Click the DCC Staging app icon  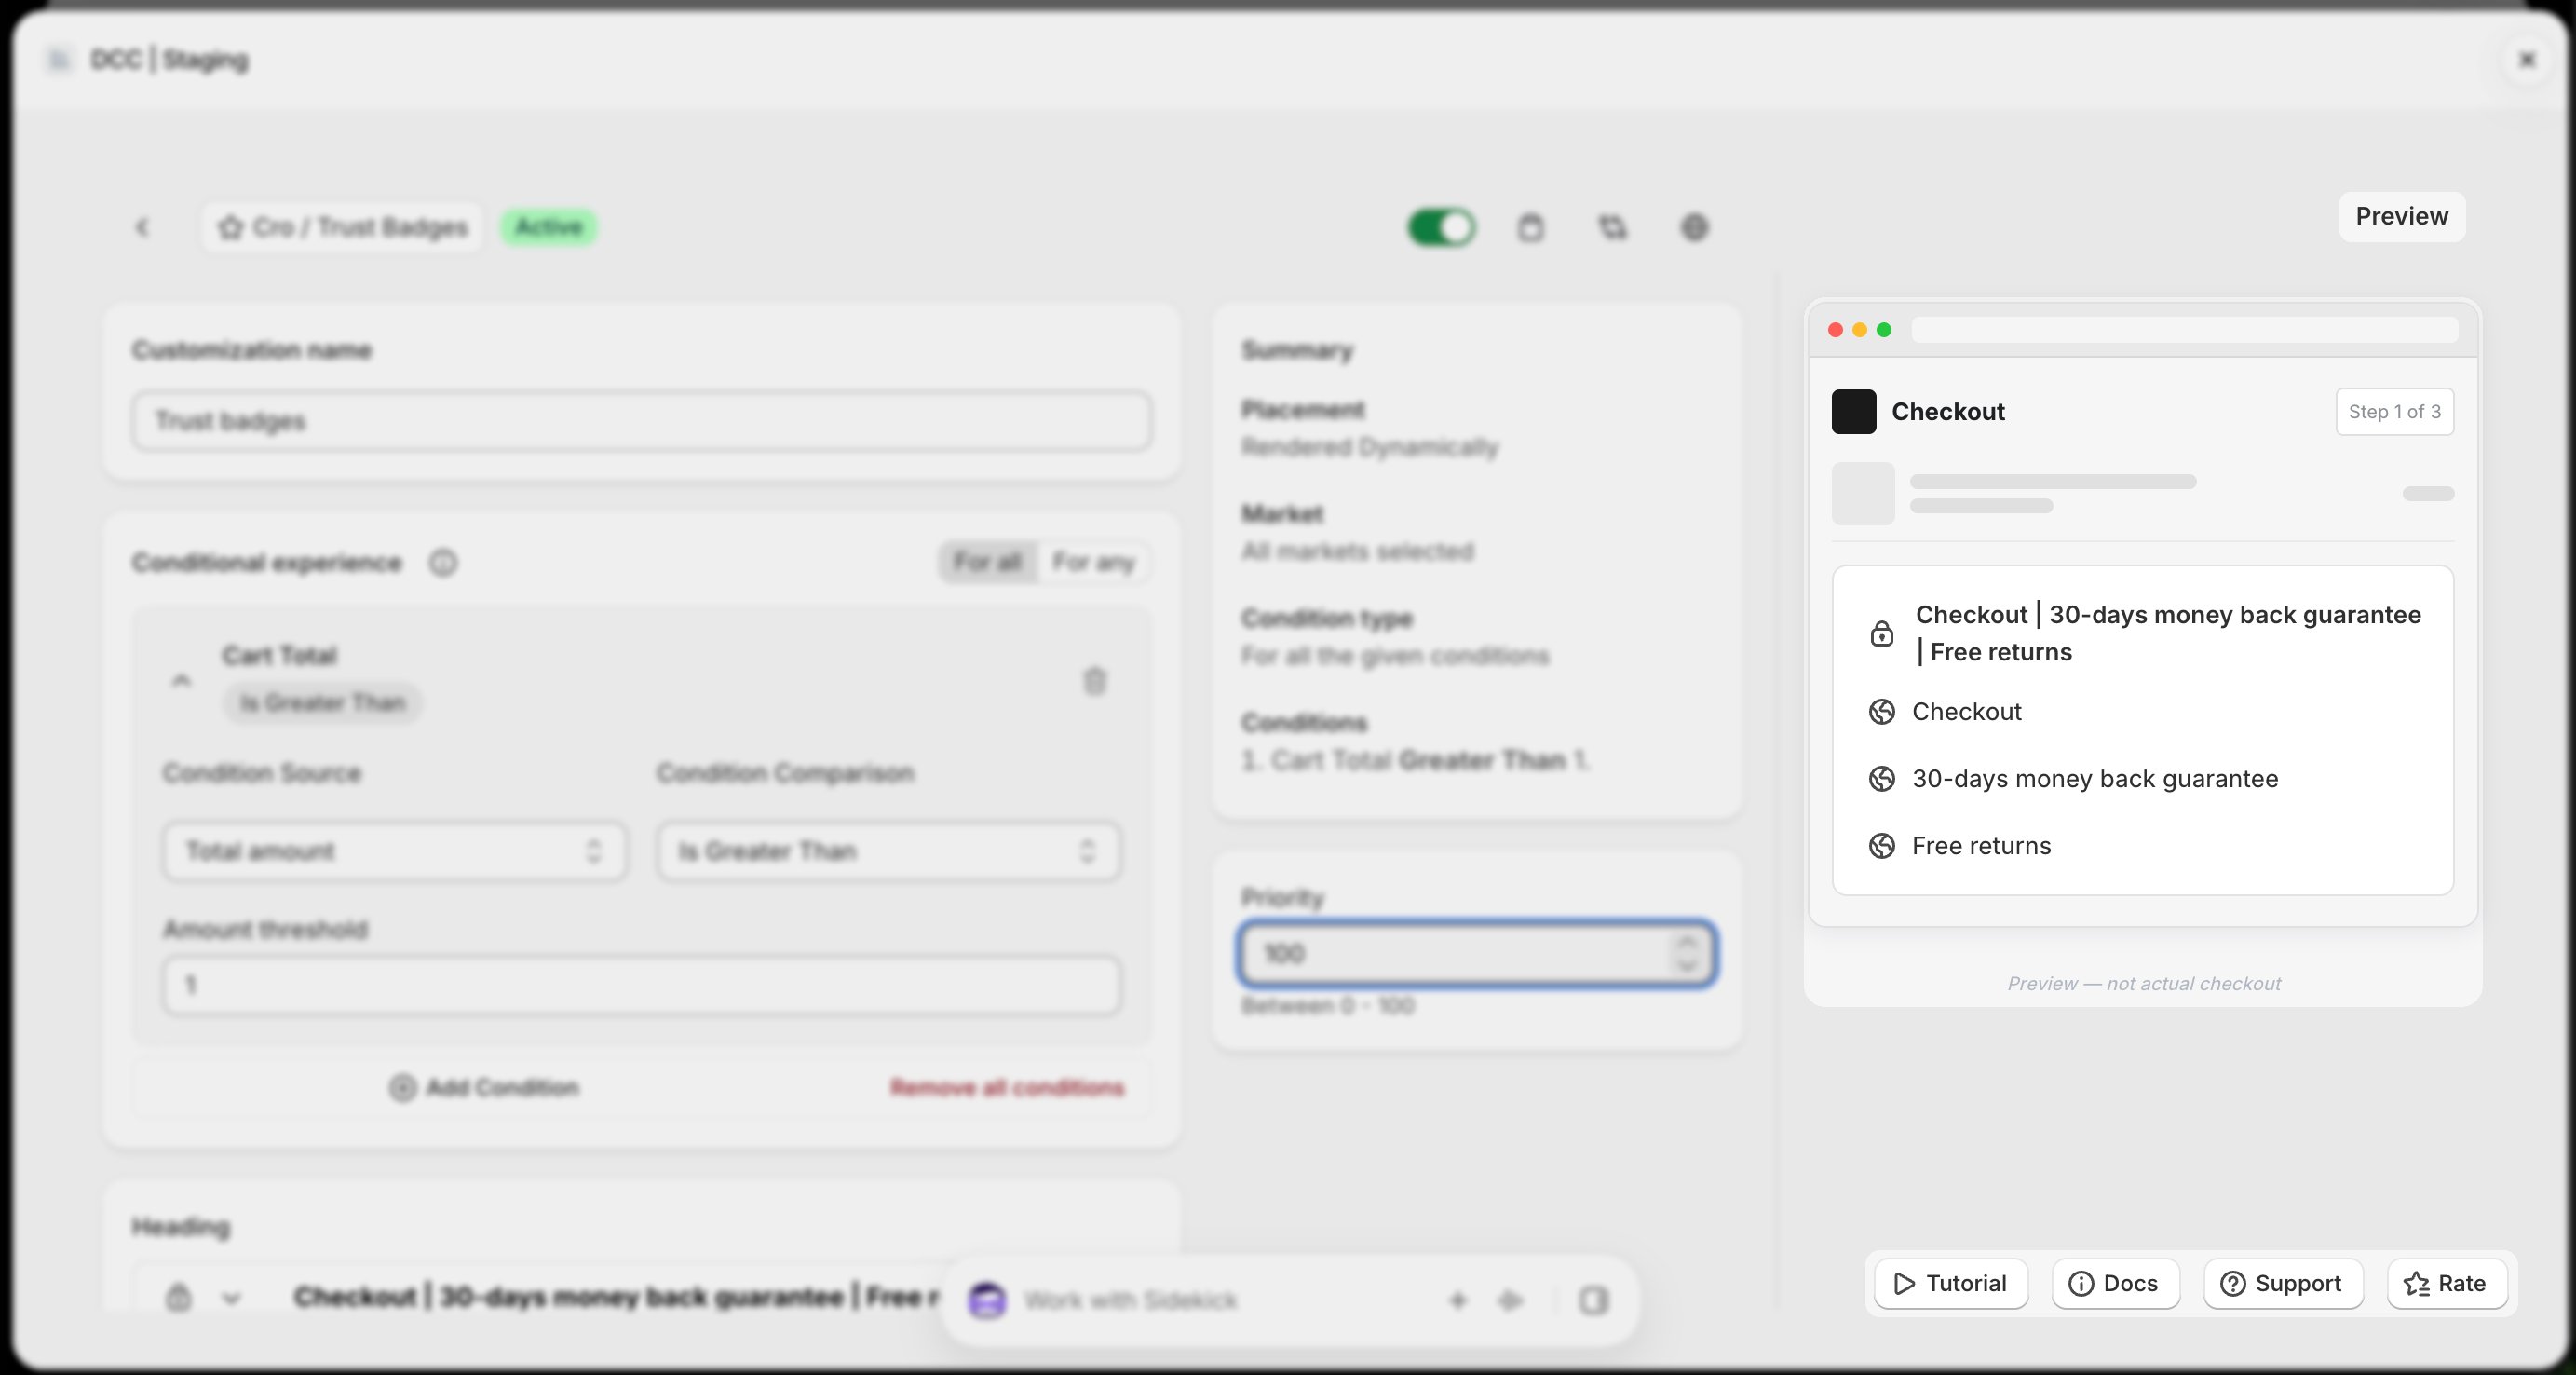coord(59,59)
